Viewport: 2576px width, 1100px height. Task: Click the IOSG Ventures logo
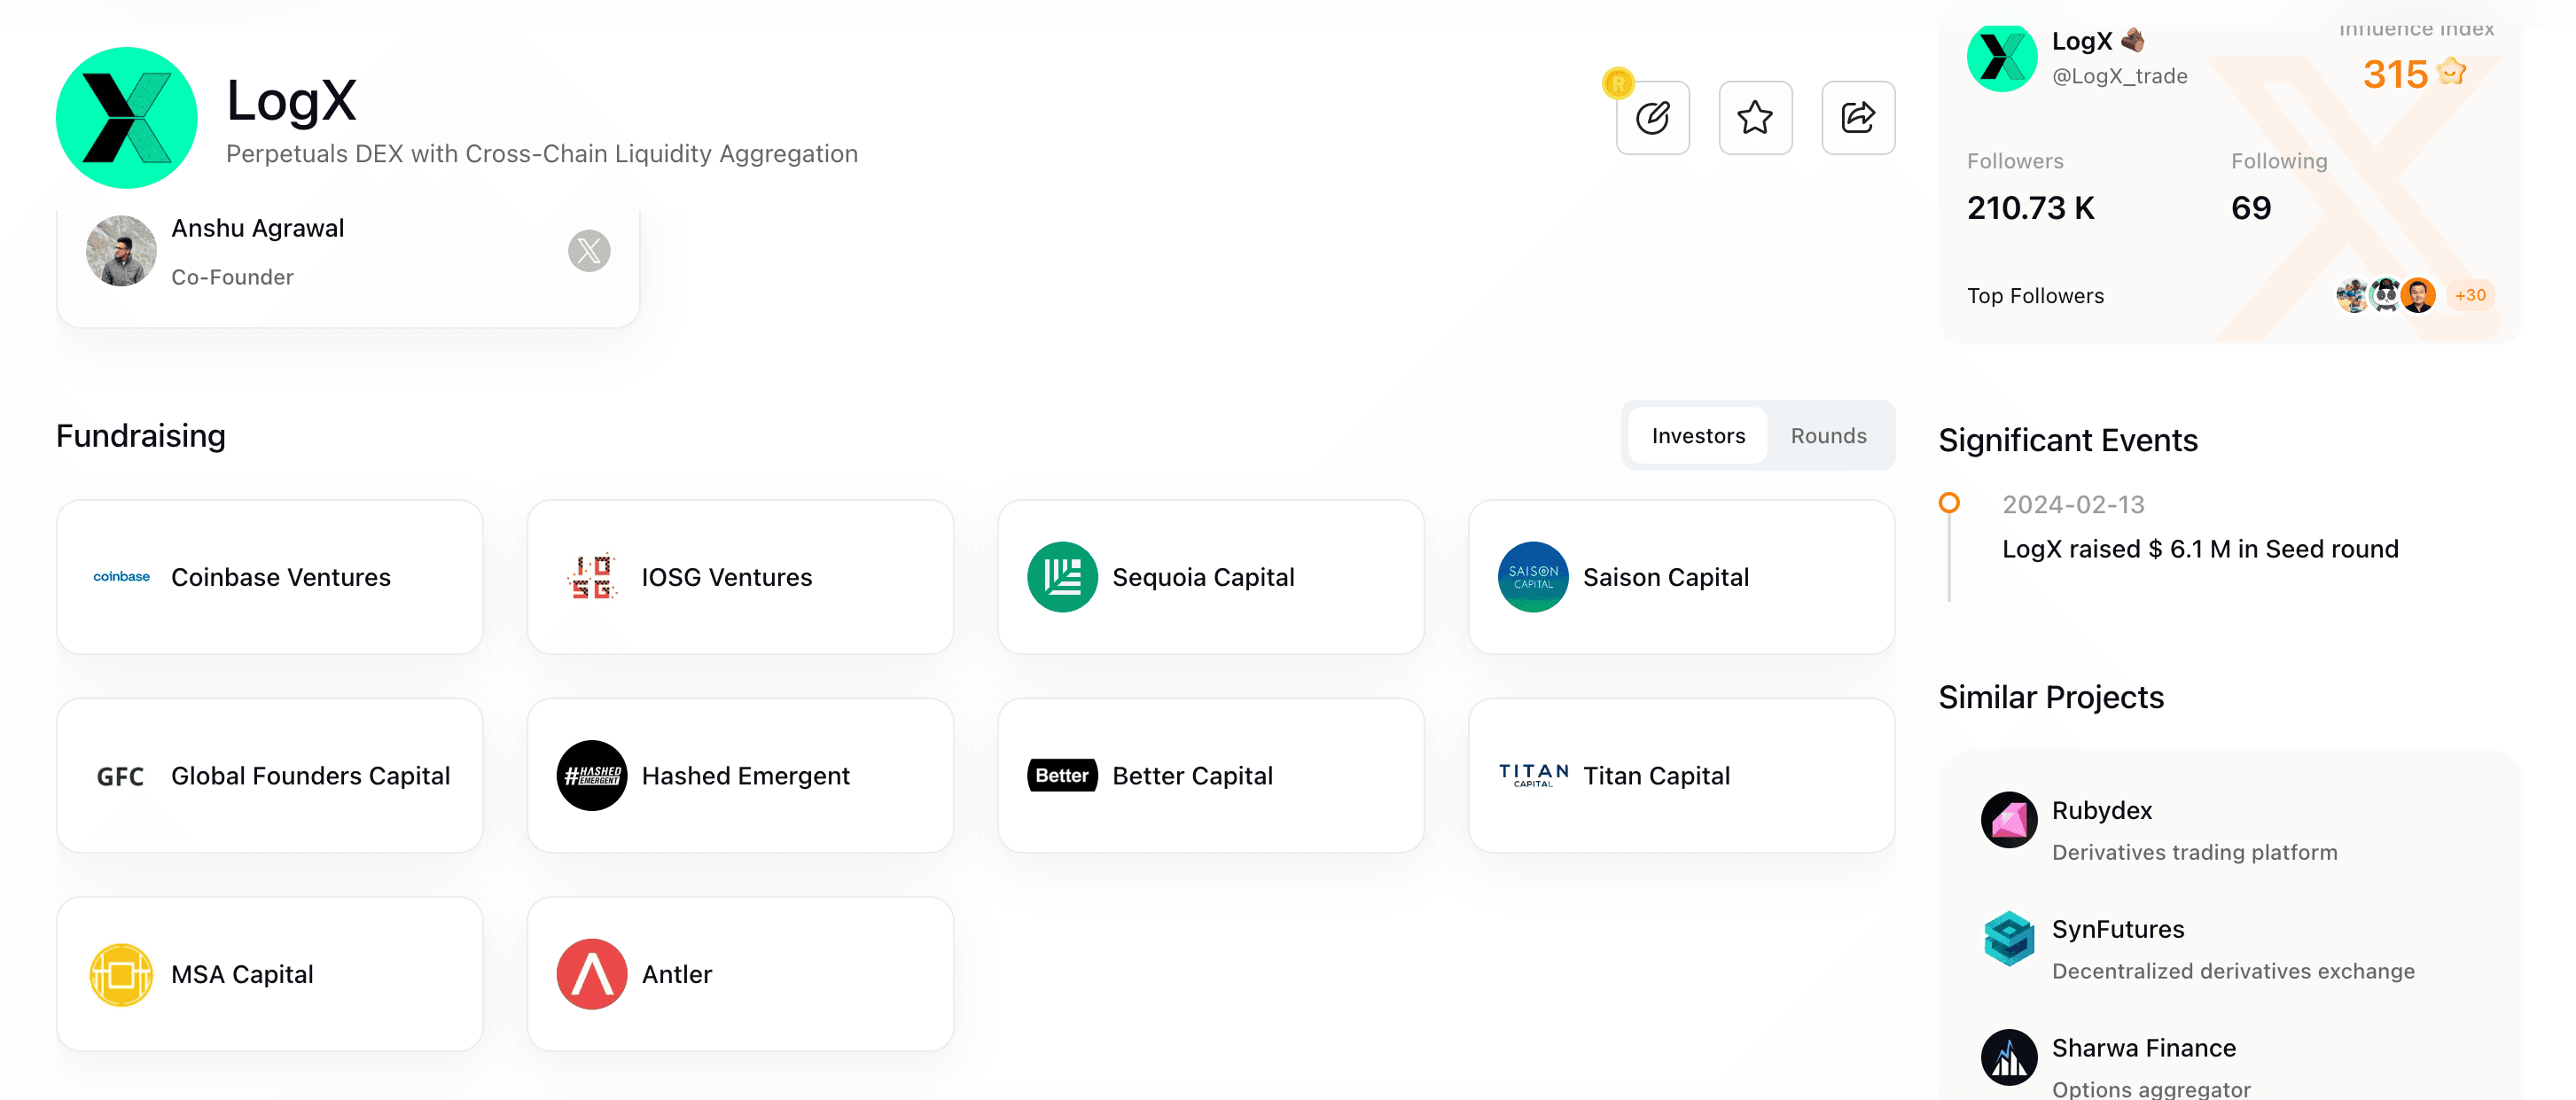pos(592,577)
